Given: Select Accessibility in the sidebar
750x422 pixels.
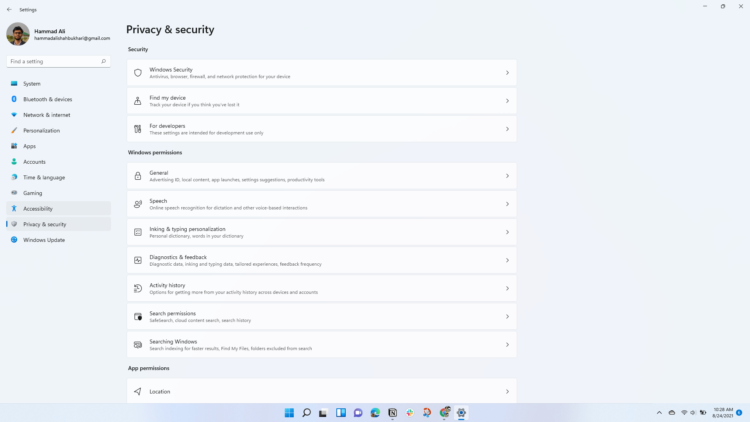Looking at the screenshot, I should [x=58, y=209].
